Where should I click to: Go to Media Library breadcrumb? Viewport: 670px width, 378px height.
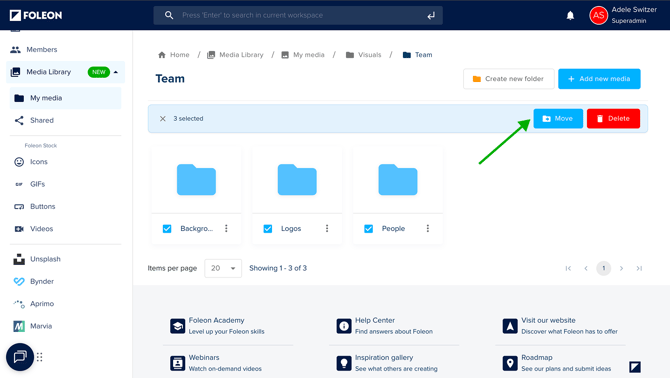tap(235, 55)
